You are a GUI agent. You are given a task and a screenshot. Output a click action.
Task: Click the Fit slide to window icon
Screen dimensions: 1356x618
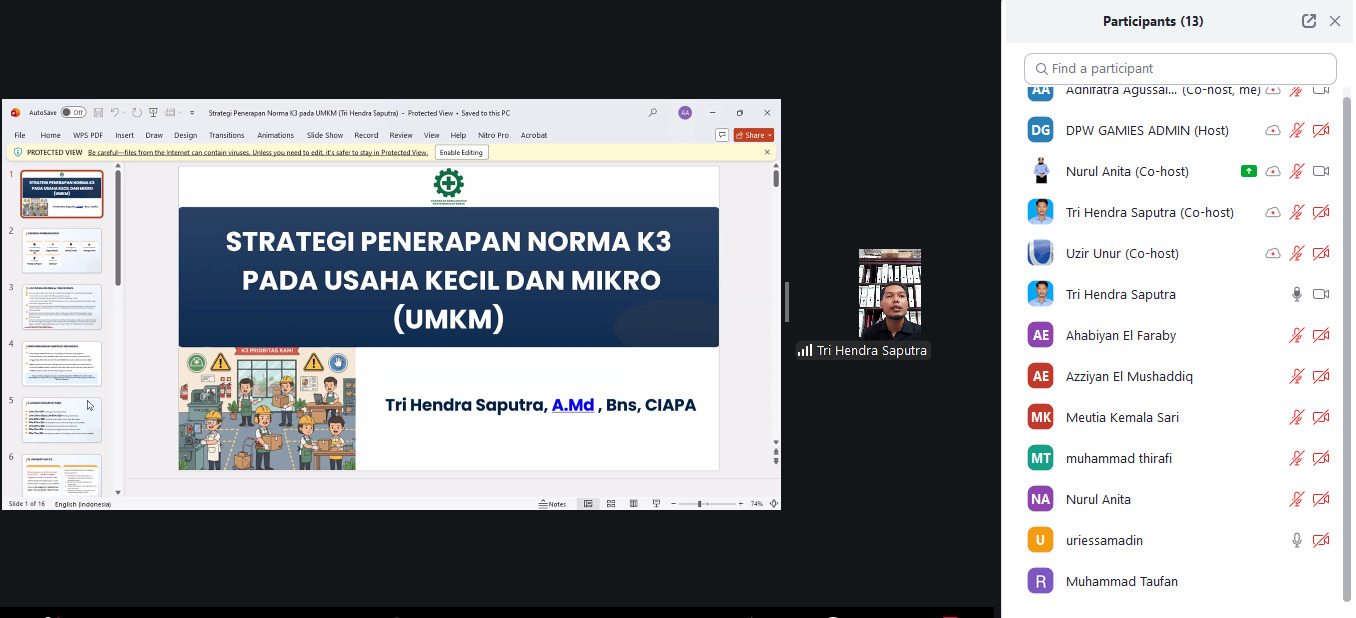[773, 504]
